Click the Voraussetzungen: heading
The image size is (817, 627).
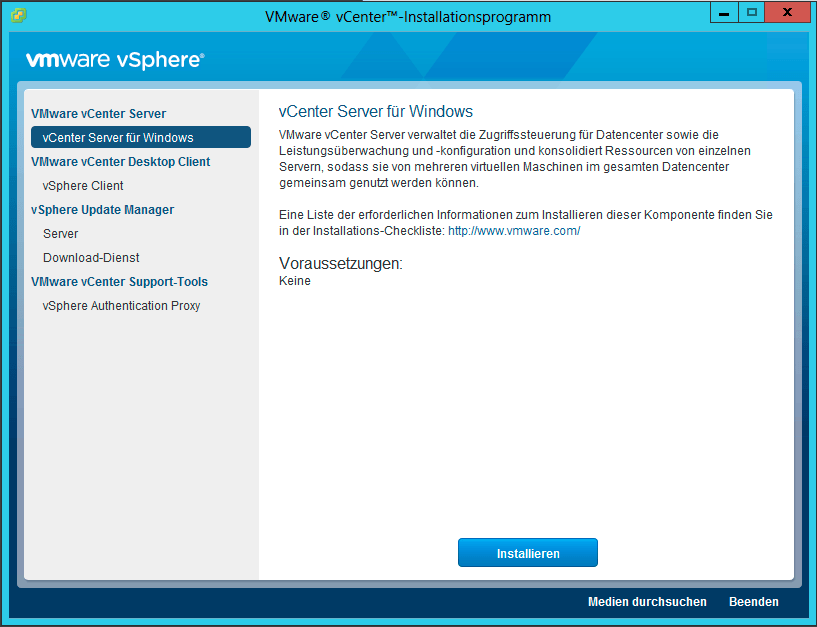coord(341,264)
